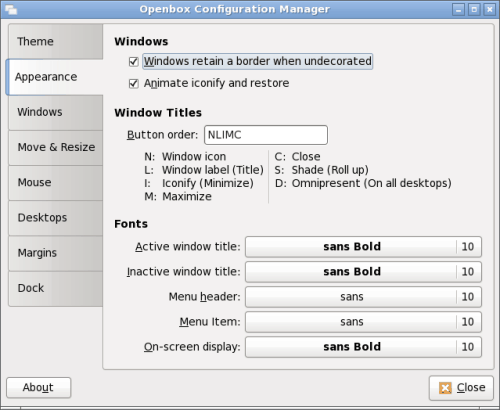Click the 'Menu header:' label
The width and height of the screenshot is (500, 410).
click(x=204, y=297)
